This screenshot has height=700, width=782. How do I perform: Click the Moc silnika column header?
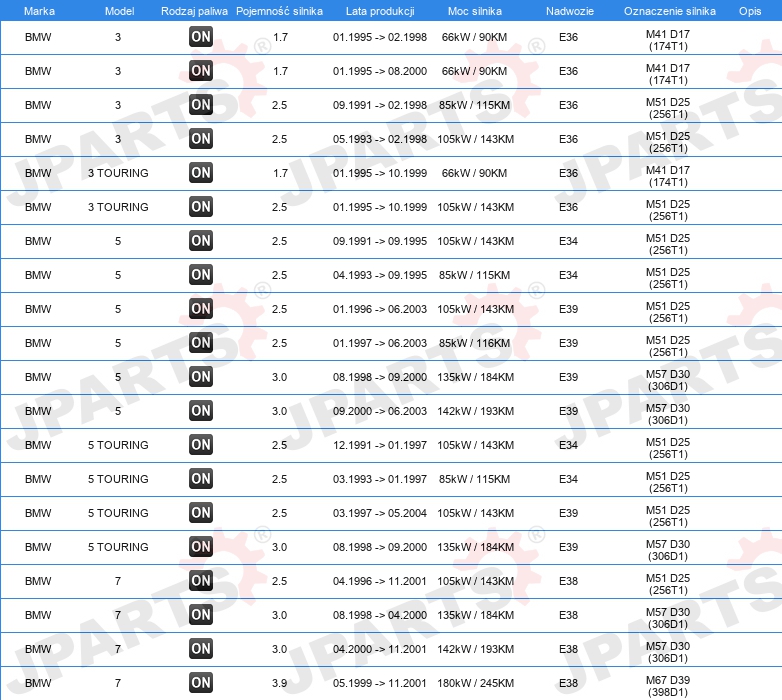[x=475, y=11]
